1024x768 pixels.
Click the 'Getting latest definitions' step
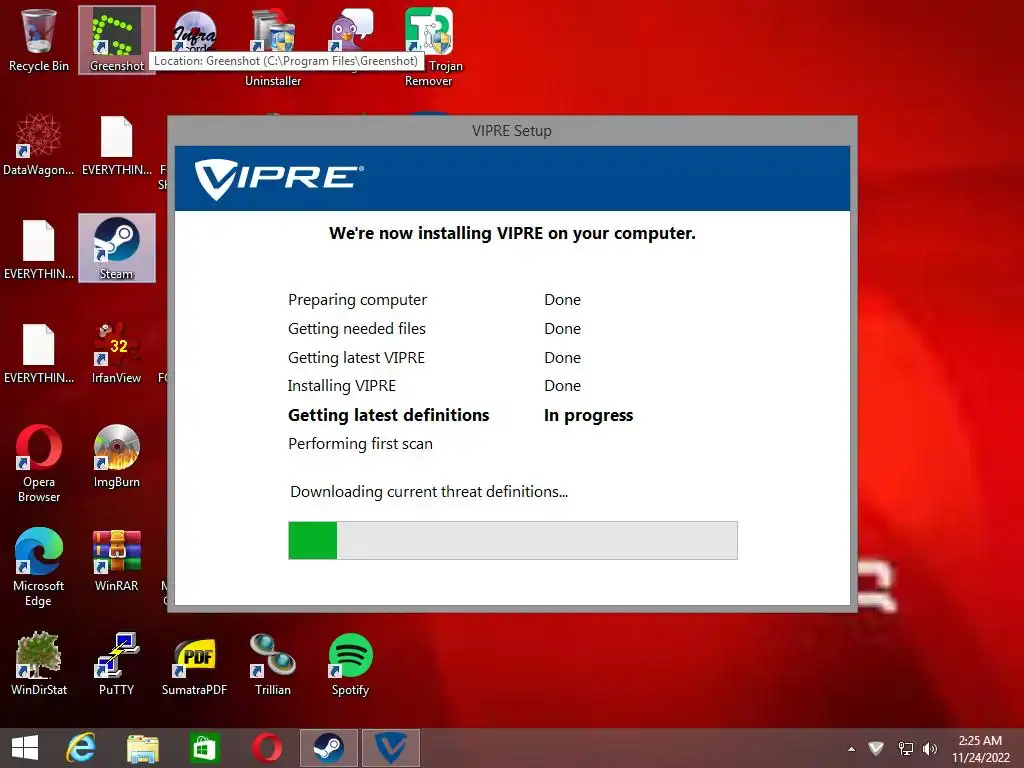coord(389,415)
